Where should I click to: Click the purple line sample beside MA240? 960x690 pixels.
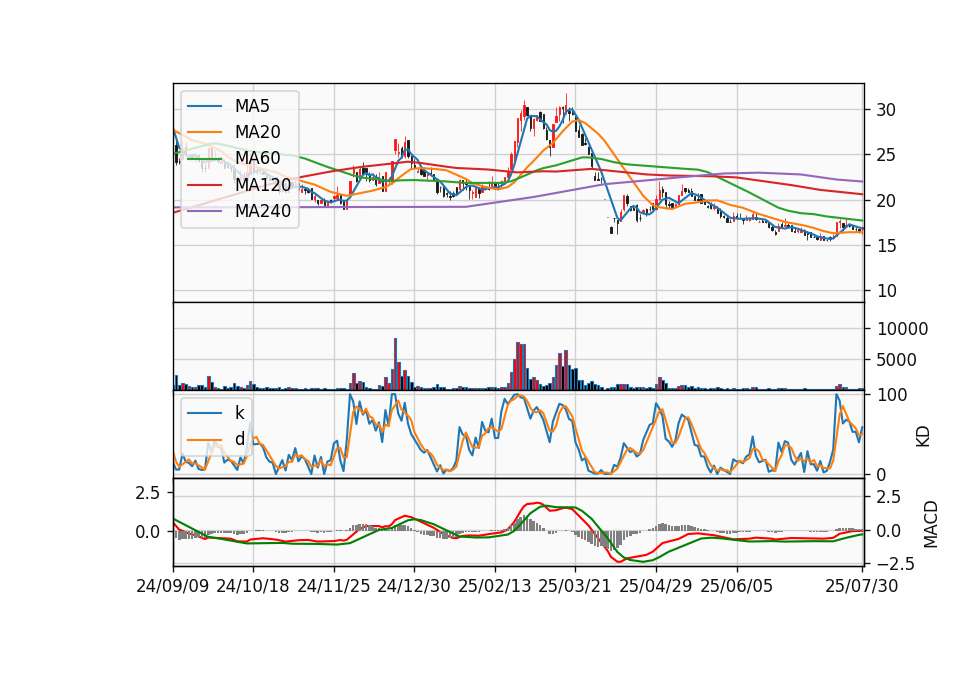coord(204,211)
